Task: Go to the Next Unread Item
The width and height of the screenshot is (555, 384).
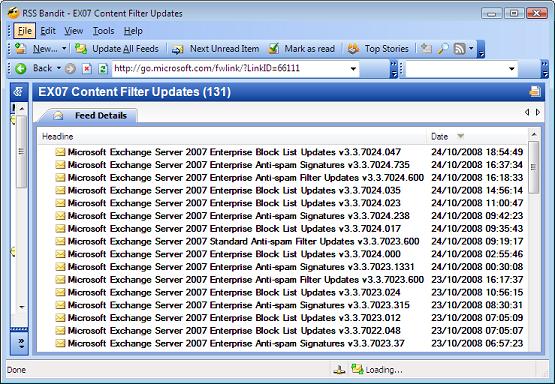Action: coord(224,48)
